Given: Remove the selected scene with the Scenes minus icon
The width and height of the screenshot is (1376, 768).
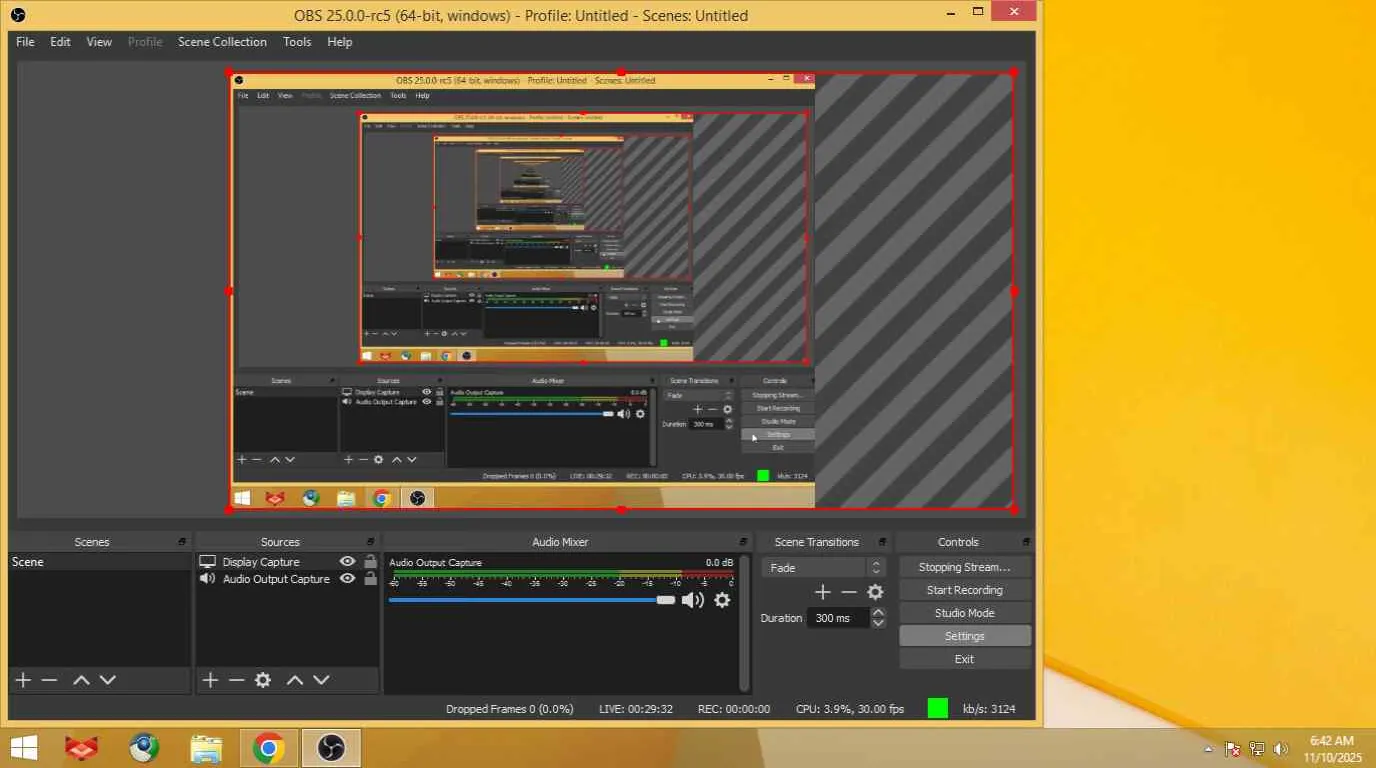Looking at the screenshot, I should click(x=49, y=680).
